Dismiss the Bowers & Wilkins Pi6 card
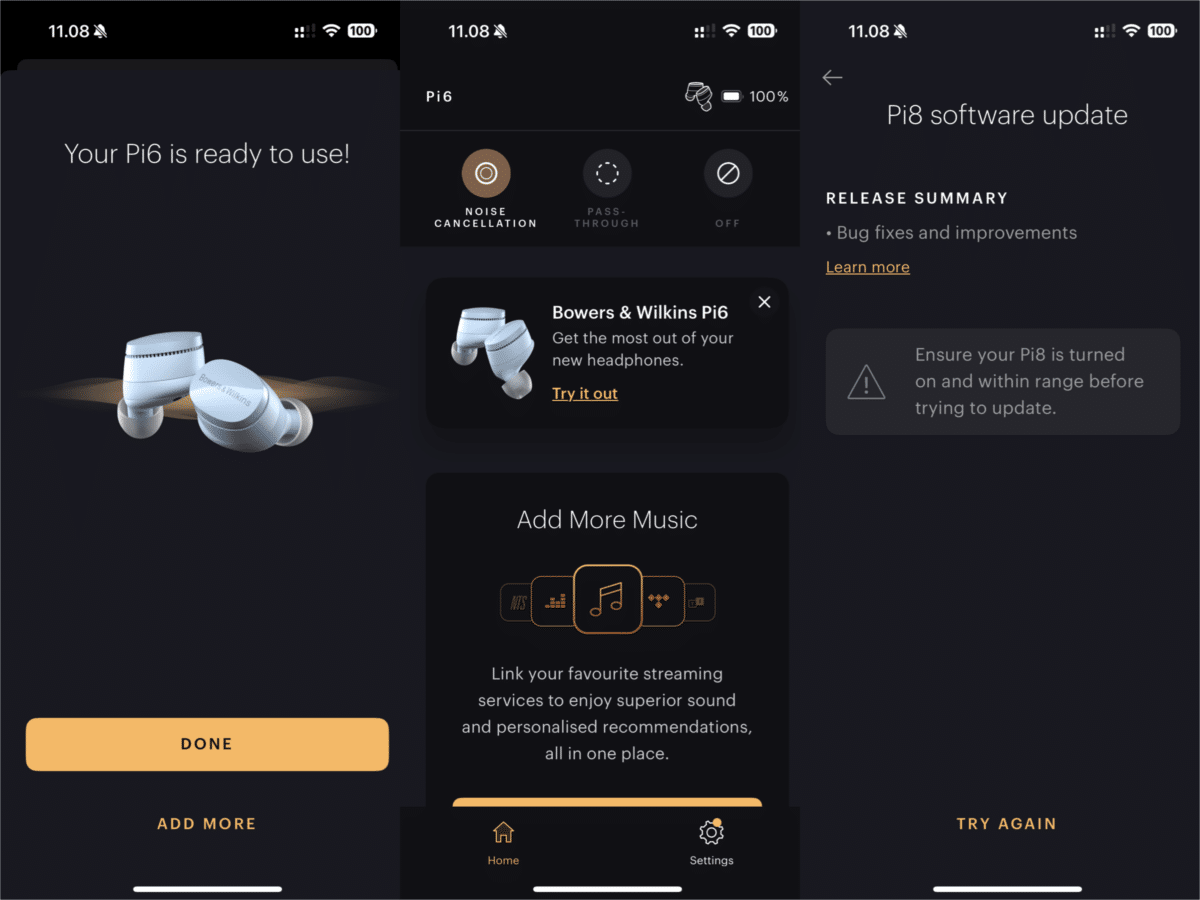 coord(765,302)
